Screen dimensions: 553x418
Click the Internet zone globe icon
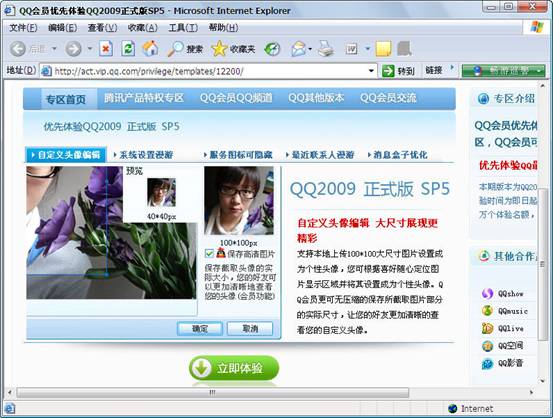tap(452, 408)
